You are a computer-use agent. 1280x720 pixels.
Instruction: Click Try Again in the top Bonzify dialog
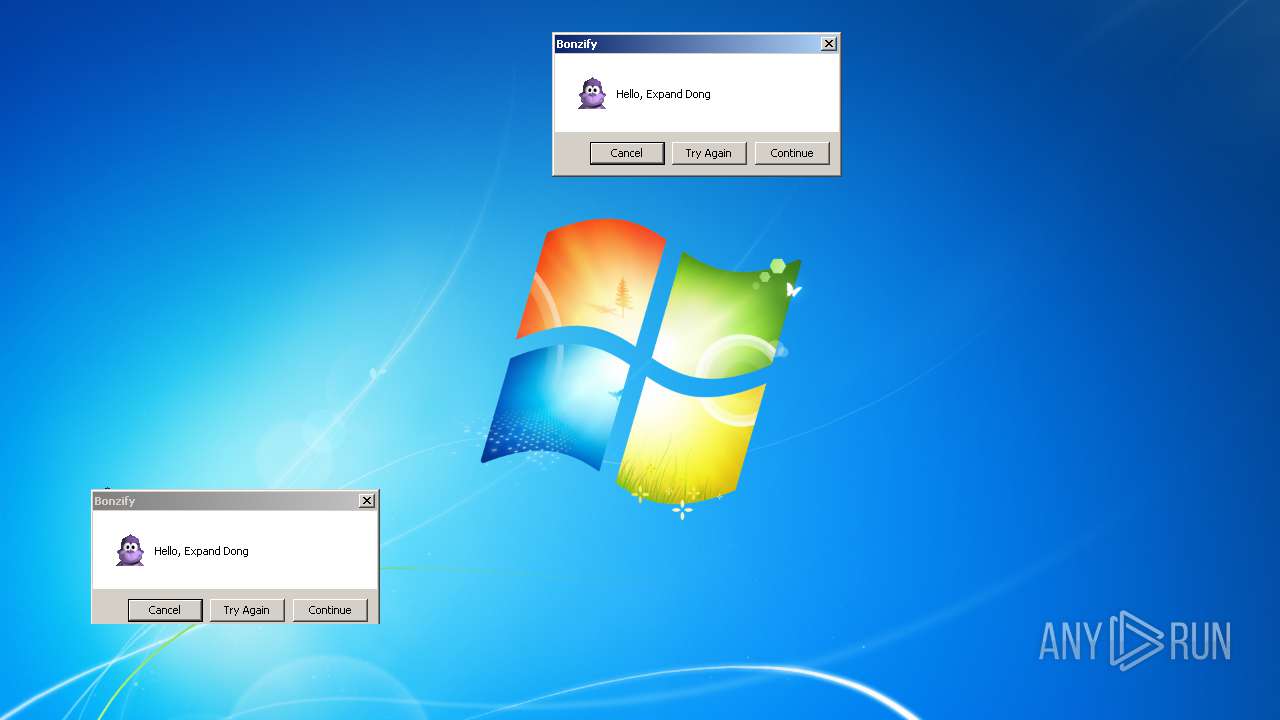tap(709, 153)
